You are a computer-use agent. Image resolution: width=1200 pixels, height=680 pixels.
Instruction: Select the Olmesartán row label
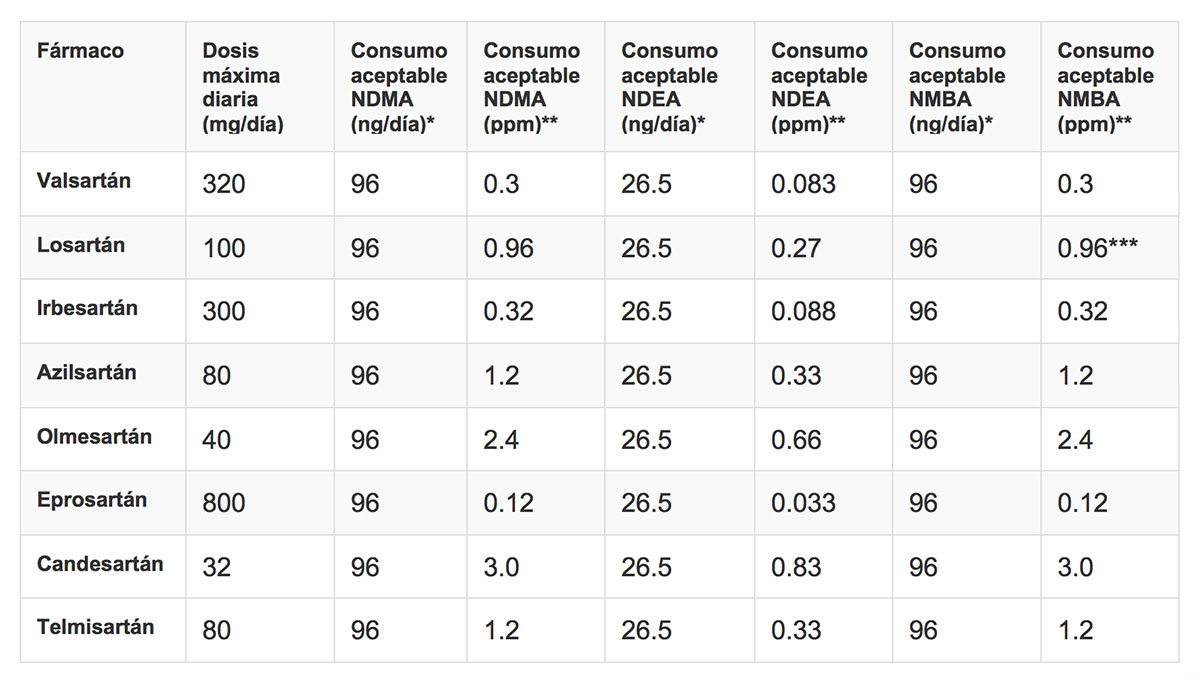94,436
